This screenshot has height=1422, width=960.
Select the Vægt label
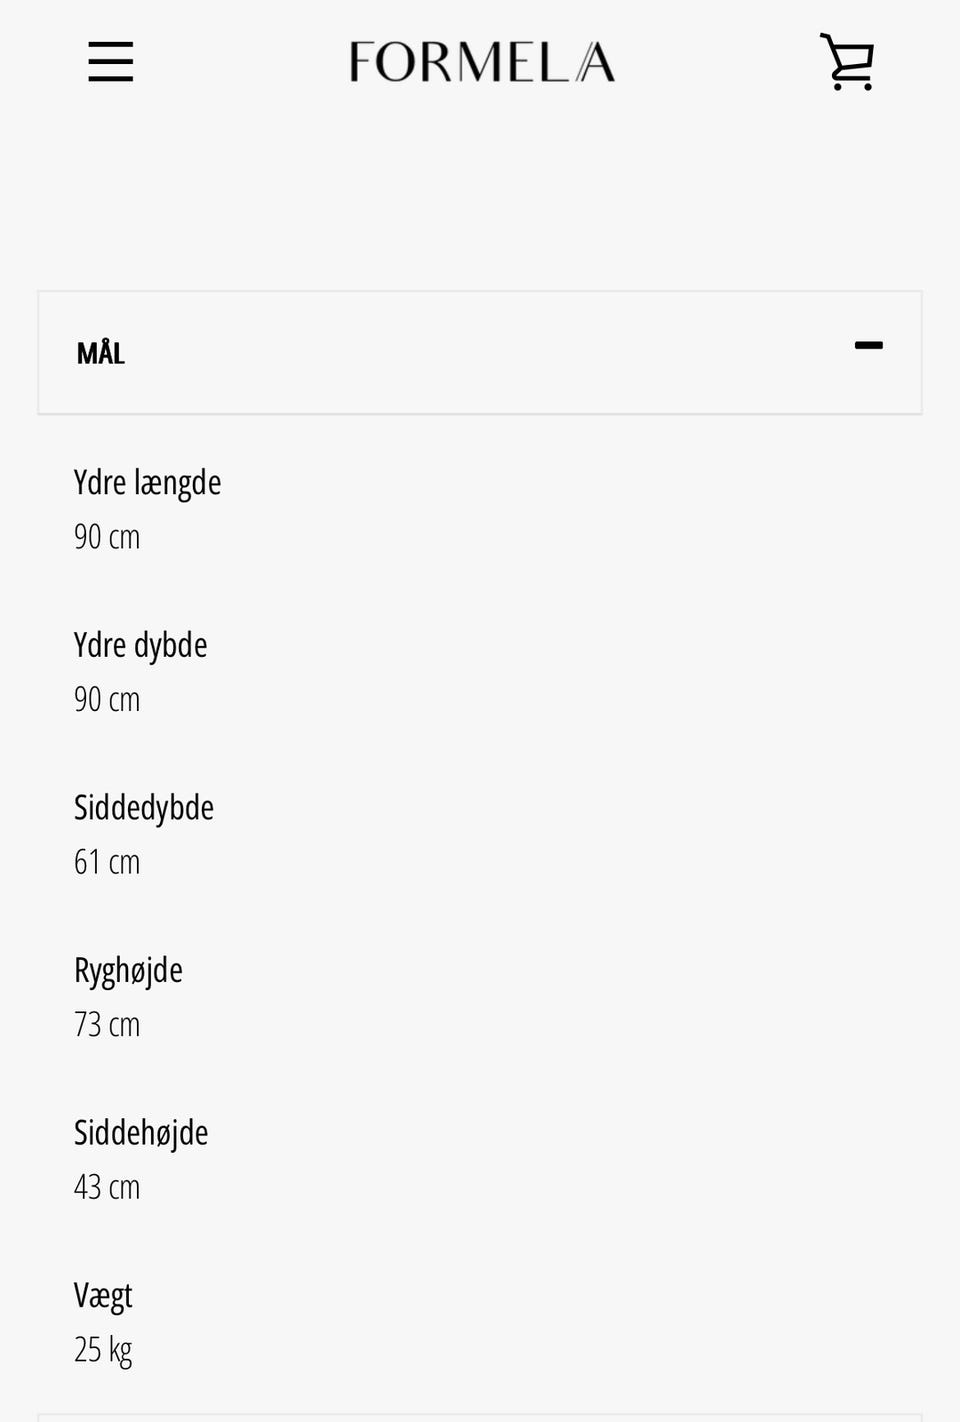click(103, 1296)
